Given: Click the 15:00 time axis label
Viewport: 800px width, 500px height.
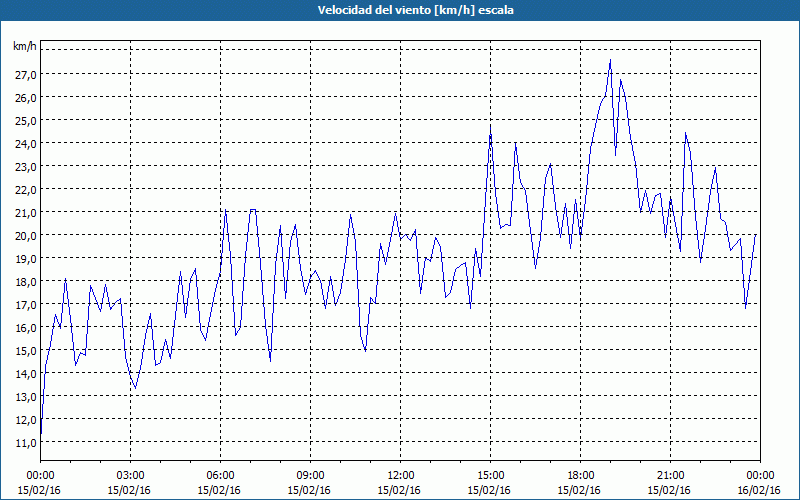Looking at the screenshot, I should tap(490, 476).
